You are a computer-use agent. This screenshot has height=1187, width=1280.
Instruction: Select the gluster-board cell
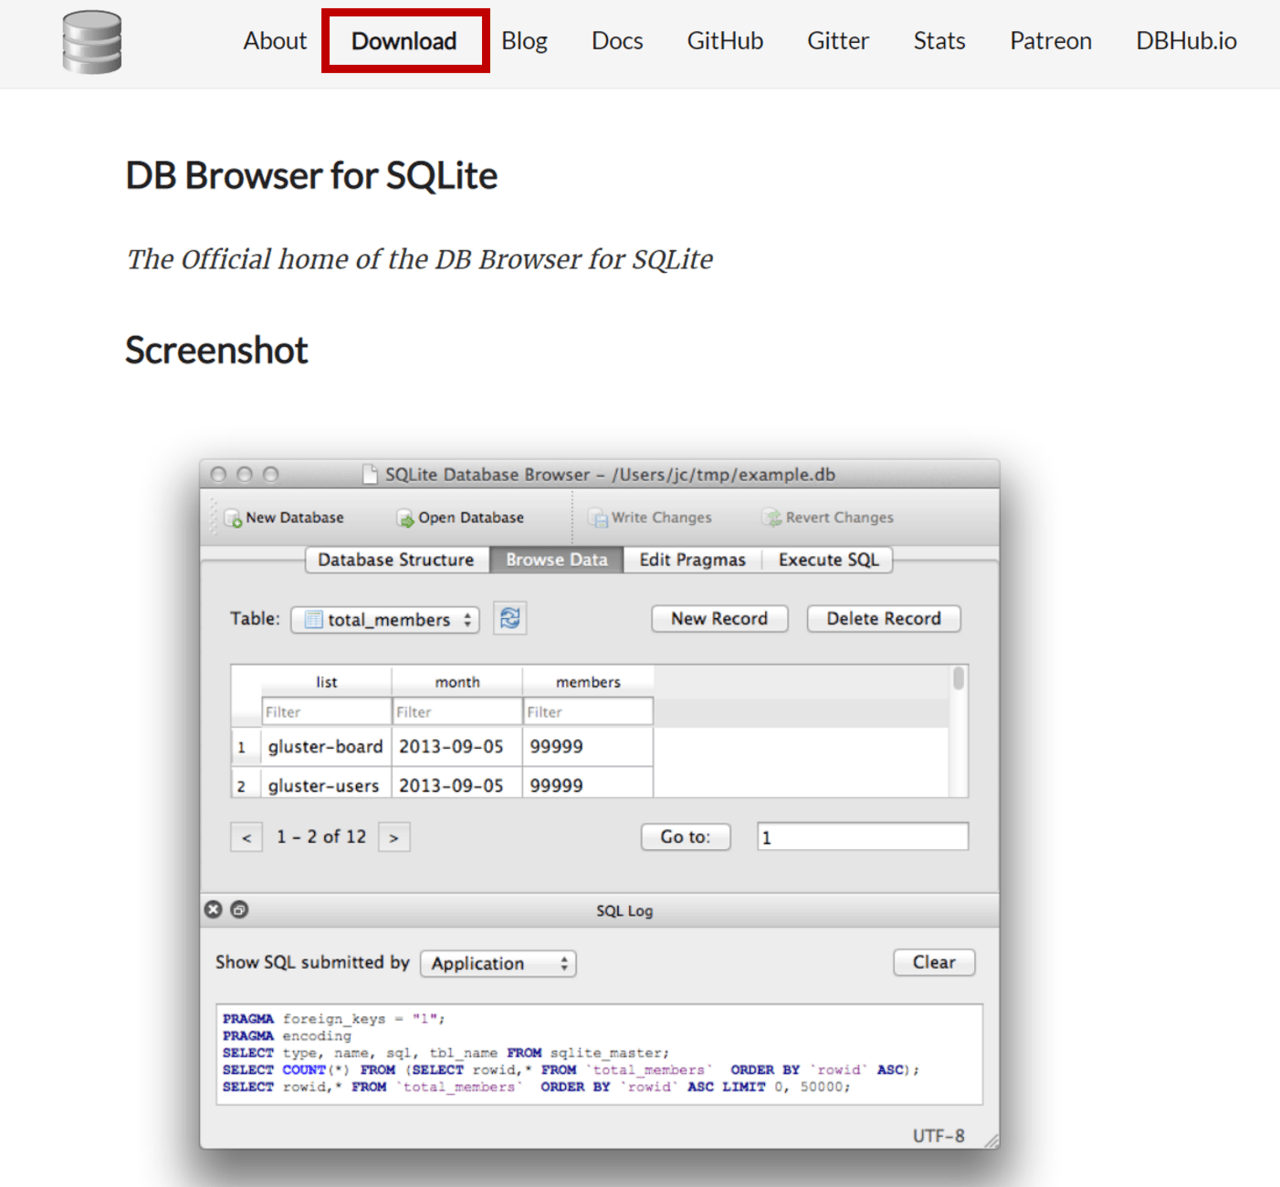326,747
